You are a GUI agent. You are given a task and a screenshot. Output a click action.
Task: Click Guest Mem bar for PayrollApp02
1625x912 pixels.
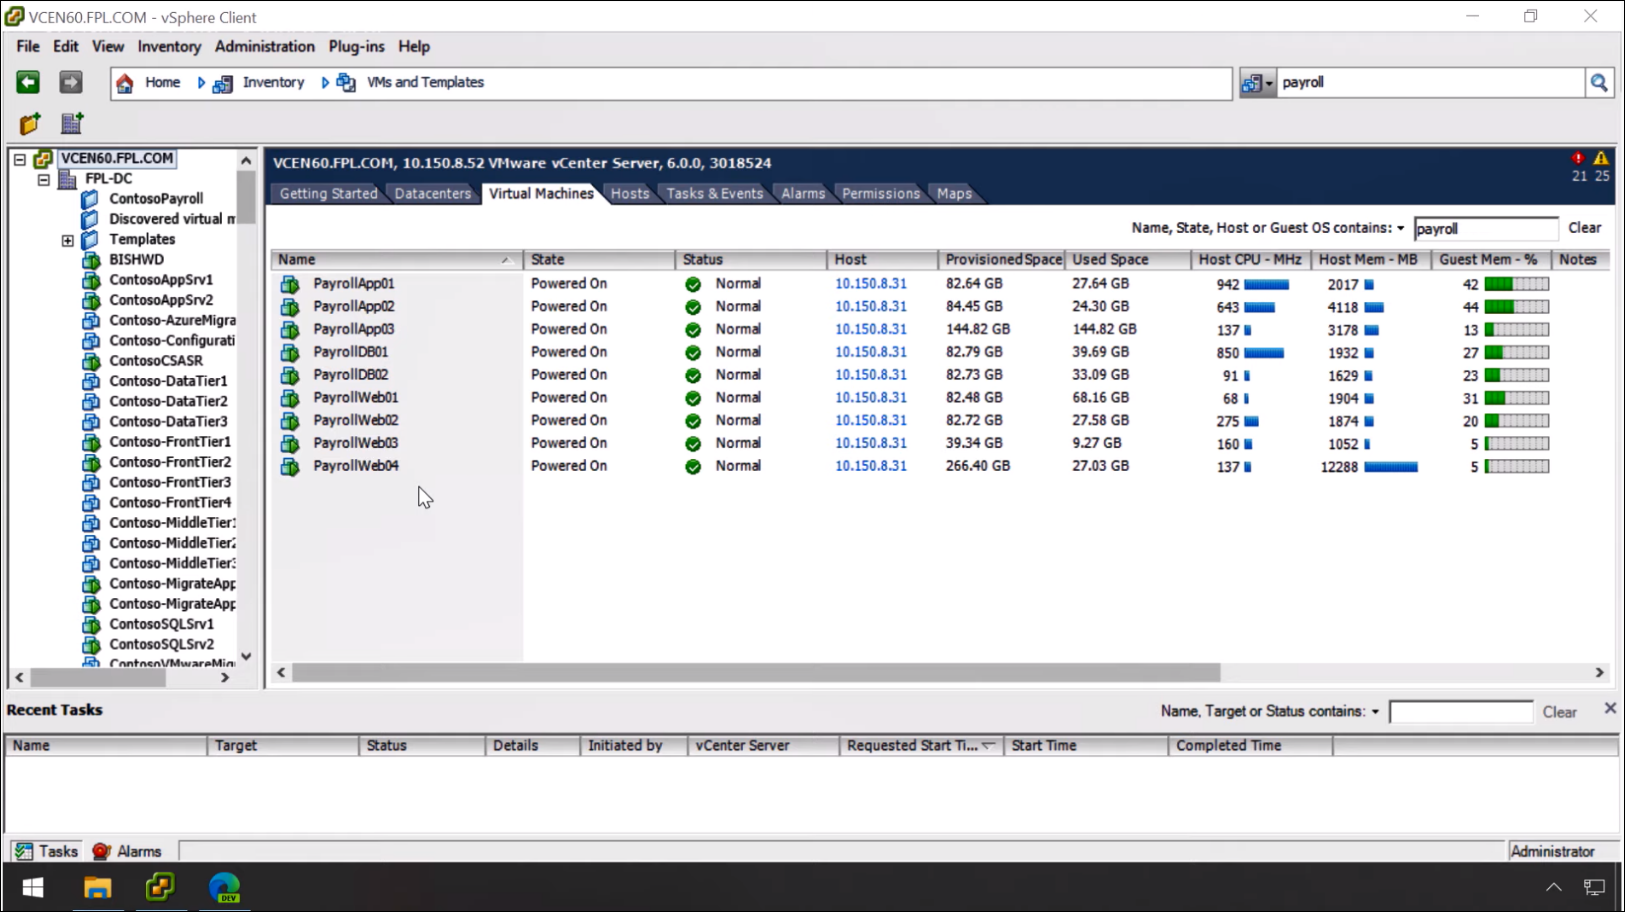[x=1516, y=307]
